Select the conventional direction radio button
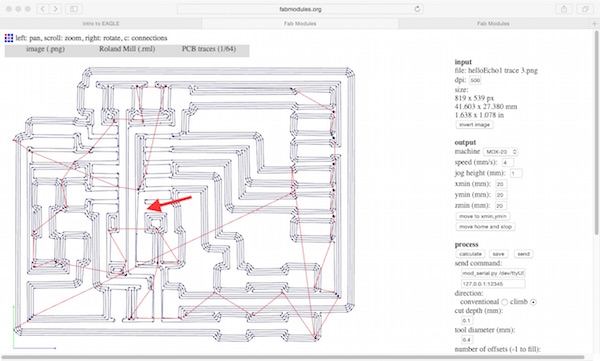Viewport: 600px width, 361px height. [x=505, y=302]
